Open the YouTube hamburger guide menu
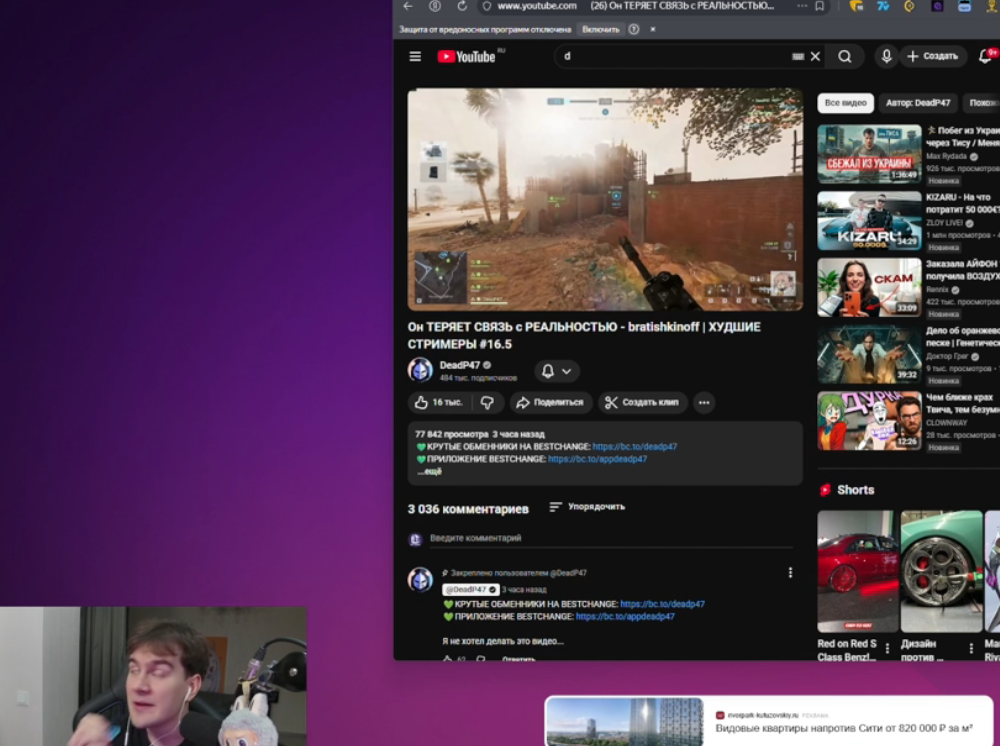Viewport: 1000px width, 746px height. click(415, 57)
